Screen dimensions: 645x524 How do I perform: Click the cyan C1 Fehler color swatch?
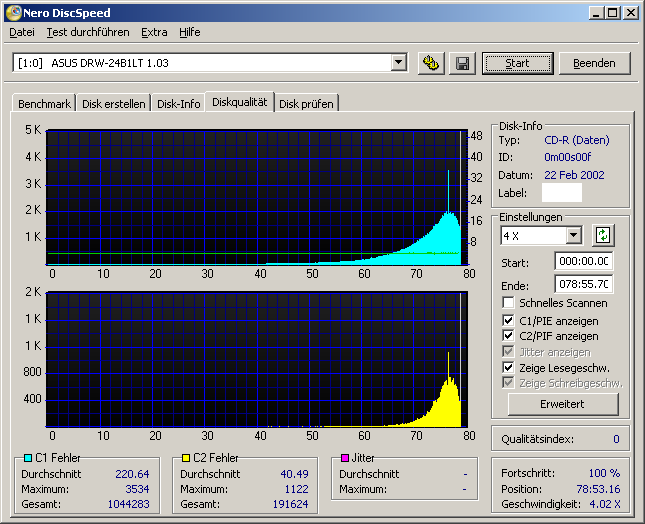[x=28, y=458]
